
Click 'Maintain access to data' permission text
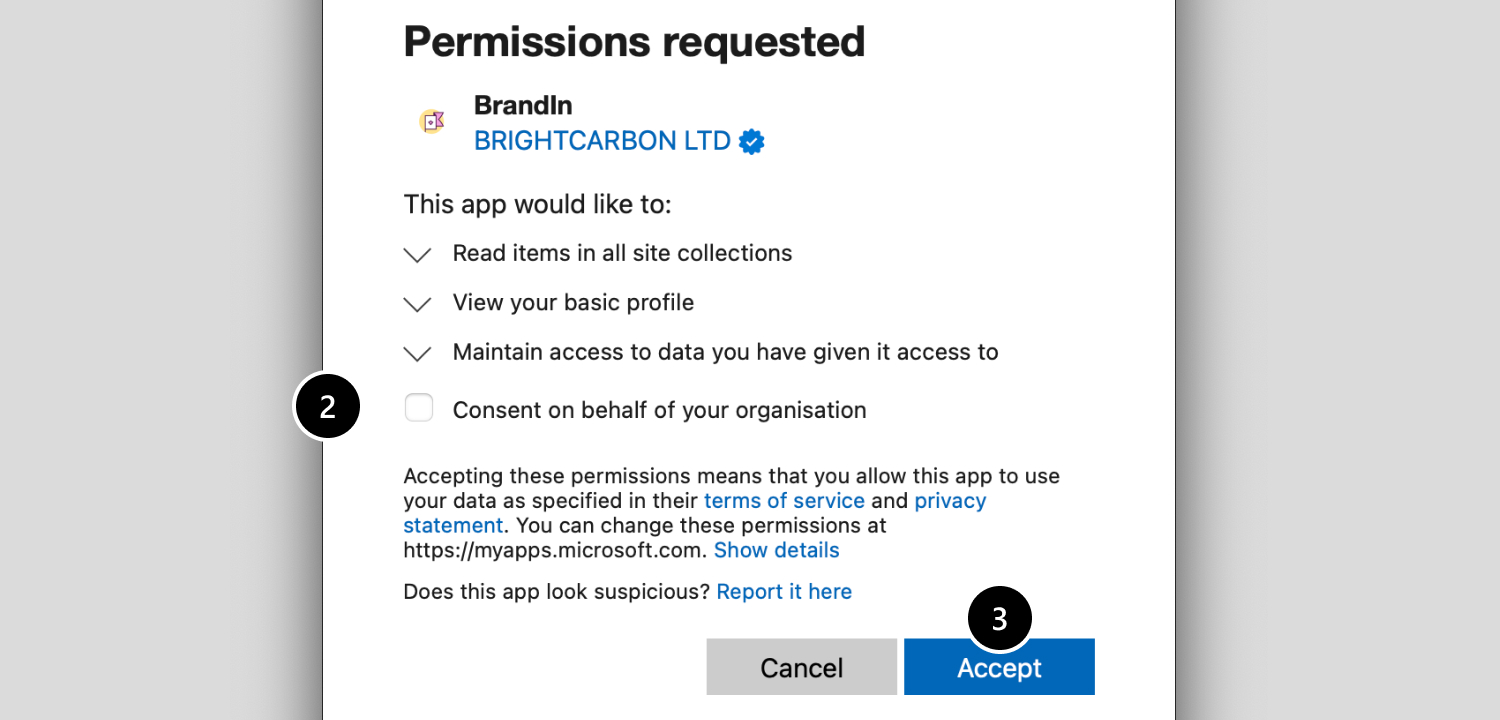[x=725, y=352]
